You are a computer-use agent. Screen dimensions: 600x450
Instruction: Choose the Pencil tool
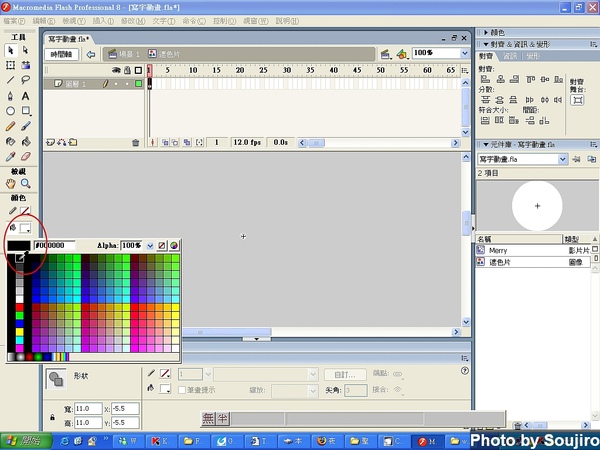pos(11,126)
